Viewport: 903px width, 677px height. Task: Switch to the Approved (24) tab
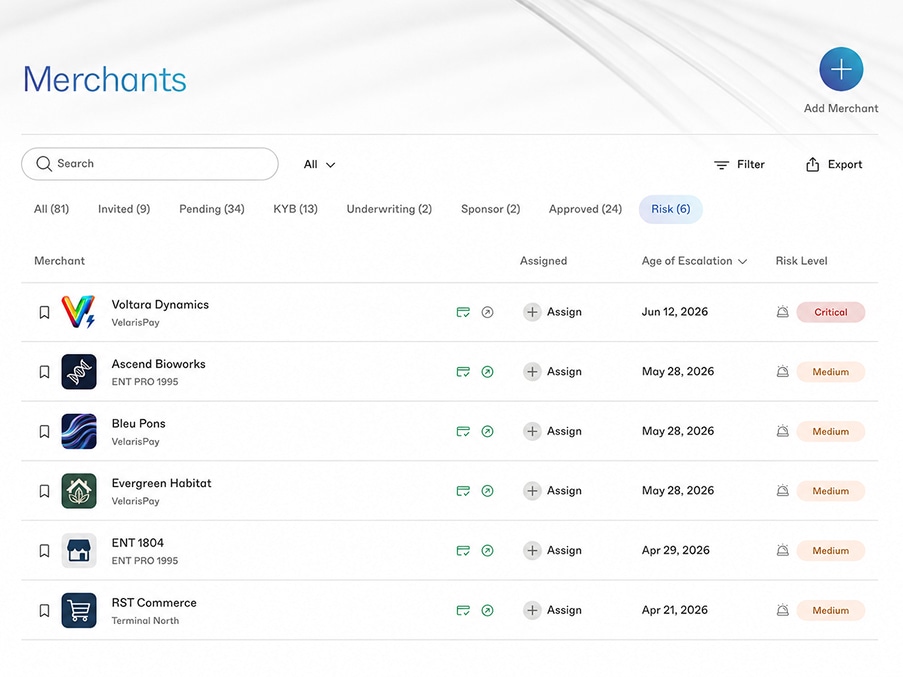click(585, 209)
